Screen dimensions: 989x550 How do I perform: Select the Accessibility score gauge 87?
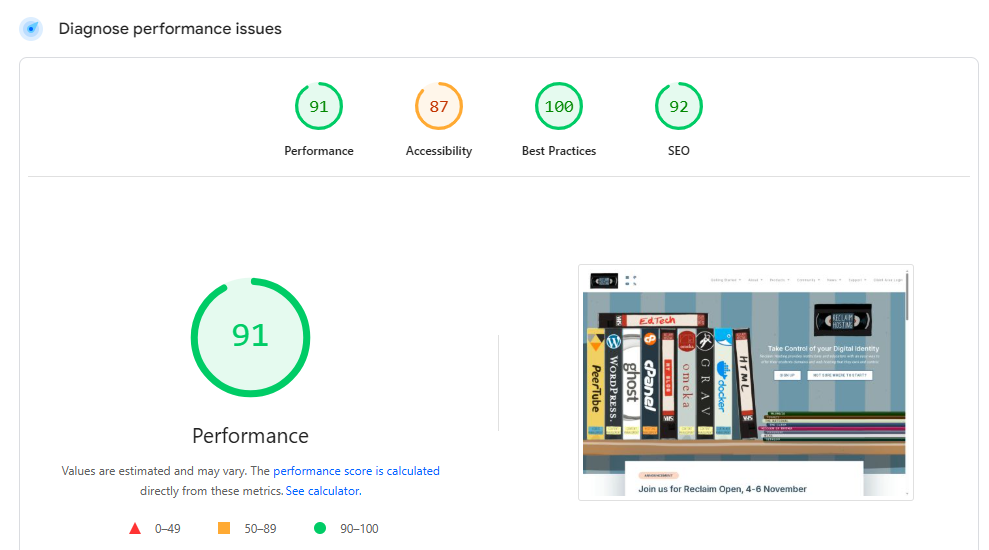click(x=439, y=106)
